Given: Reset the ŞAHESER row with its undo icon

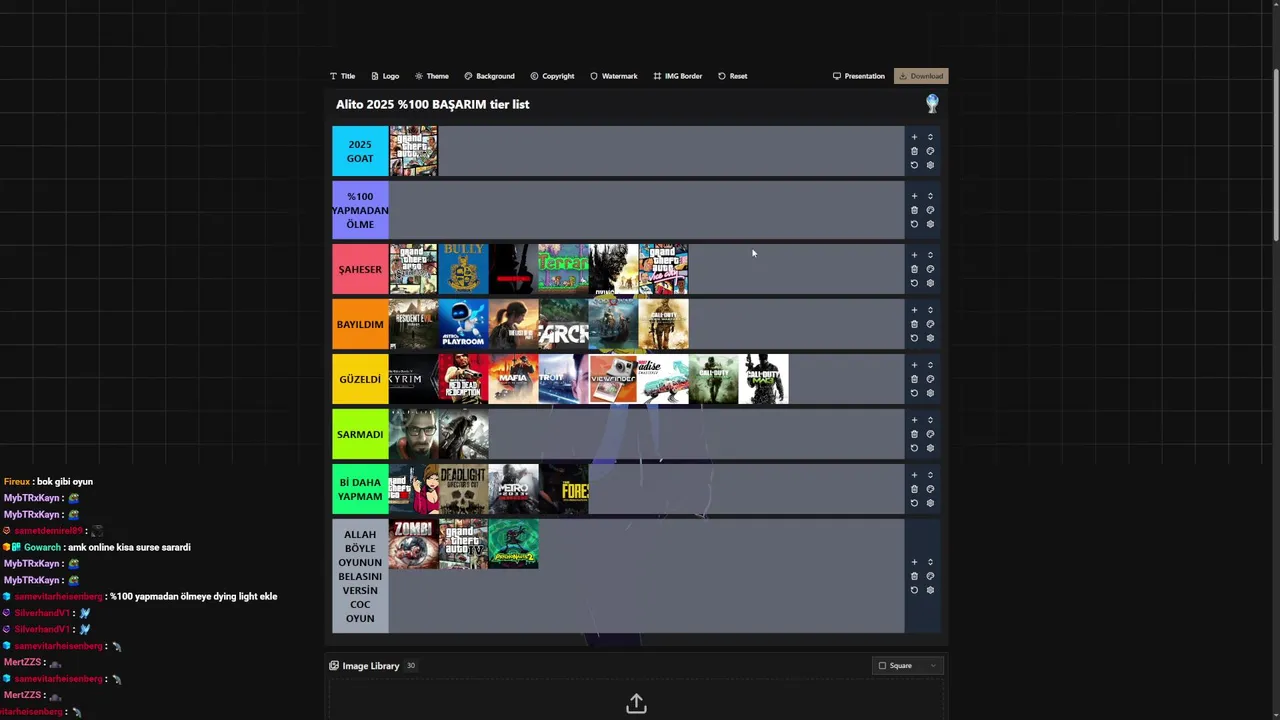Looking at the screenshot, I should pos(914,283).
